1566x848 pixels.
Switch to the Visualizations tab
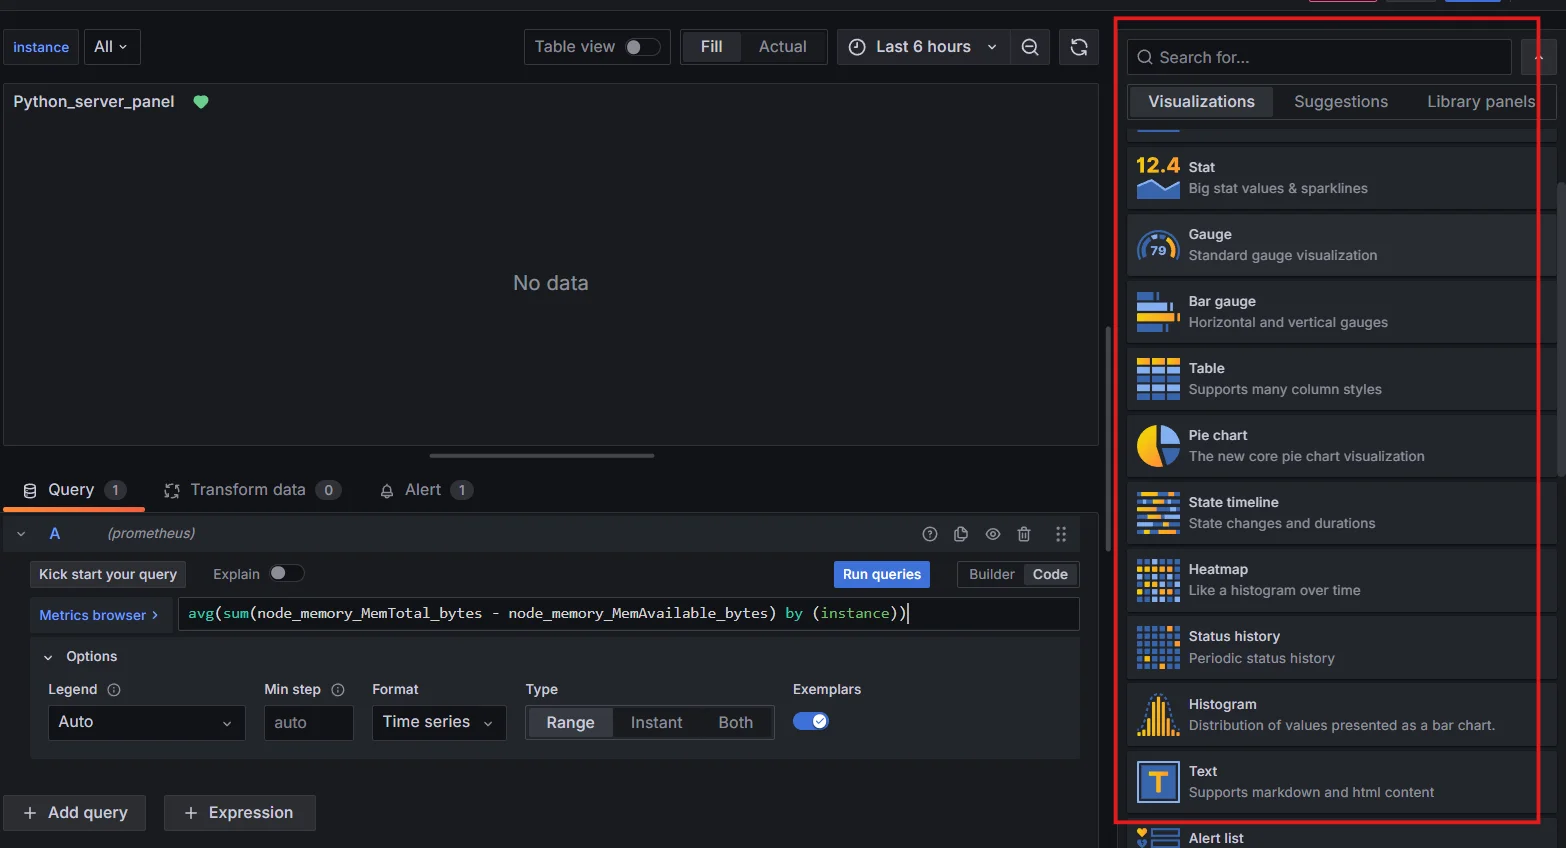pyautogui.click(x=1201, y=102)
